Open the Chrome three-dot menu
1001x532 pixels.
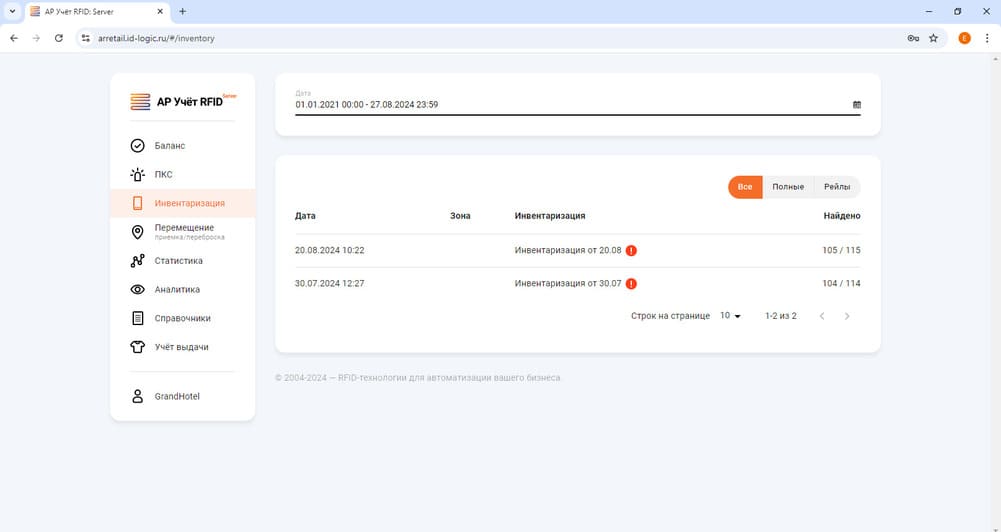[987, 38]
